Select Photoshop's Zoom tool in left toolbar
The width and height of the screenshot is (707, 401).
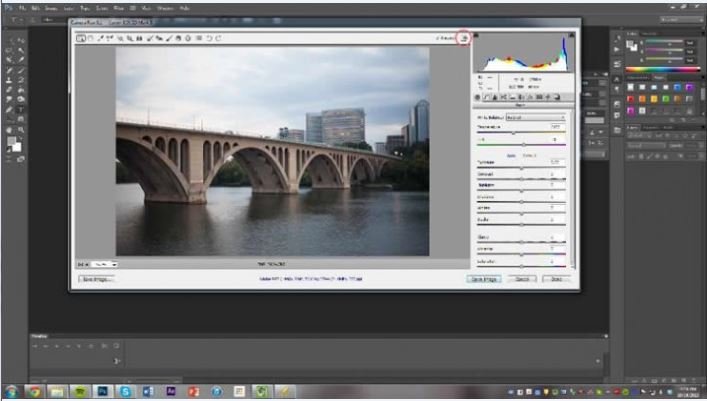click(x=21, y=130)
